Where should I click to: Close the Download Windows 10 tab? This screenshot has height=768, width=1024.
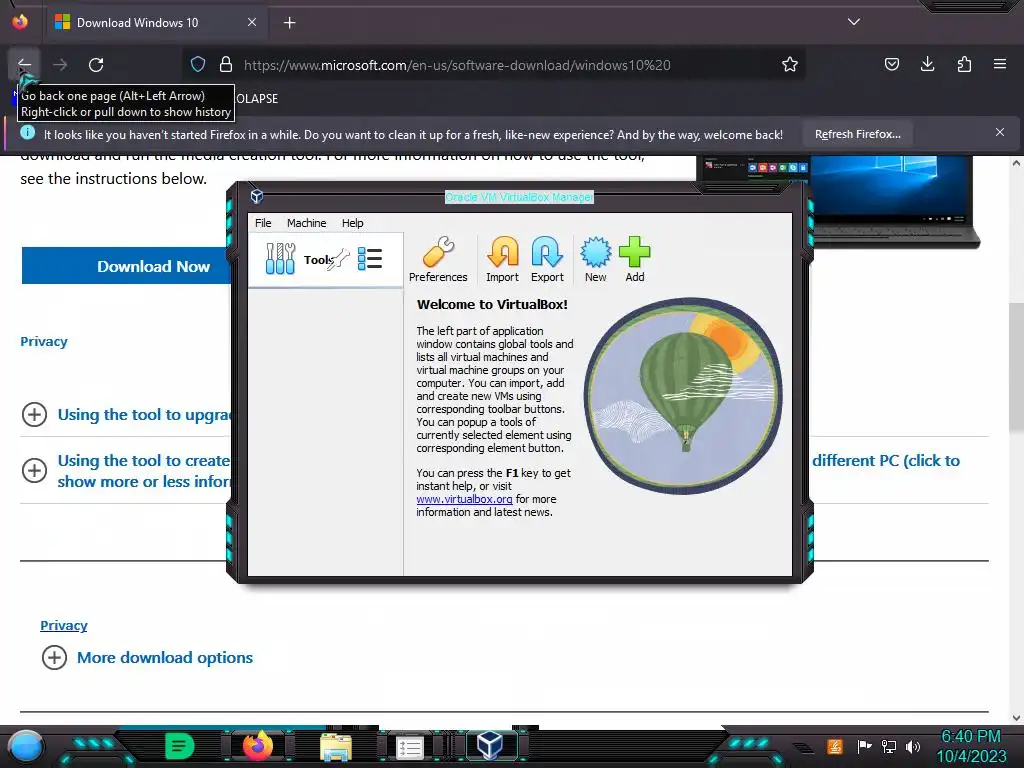[252, 22]
